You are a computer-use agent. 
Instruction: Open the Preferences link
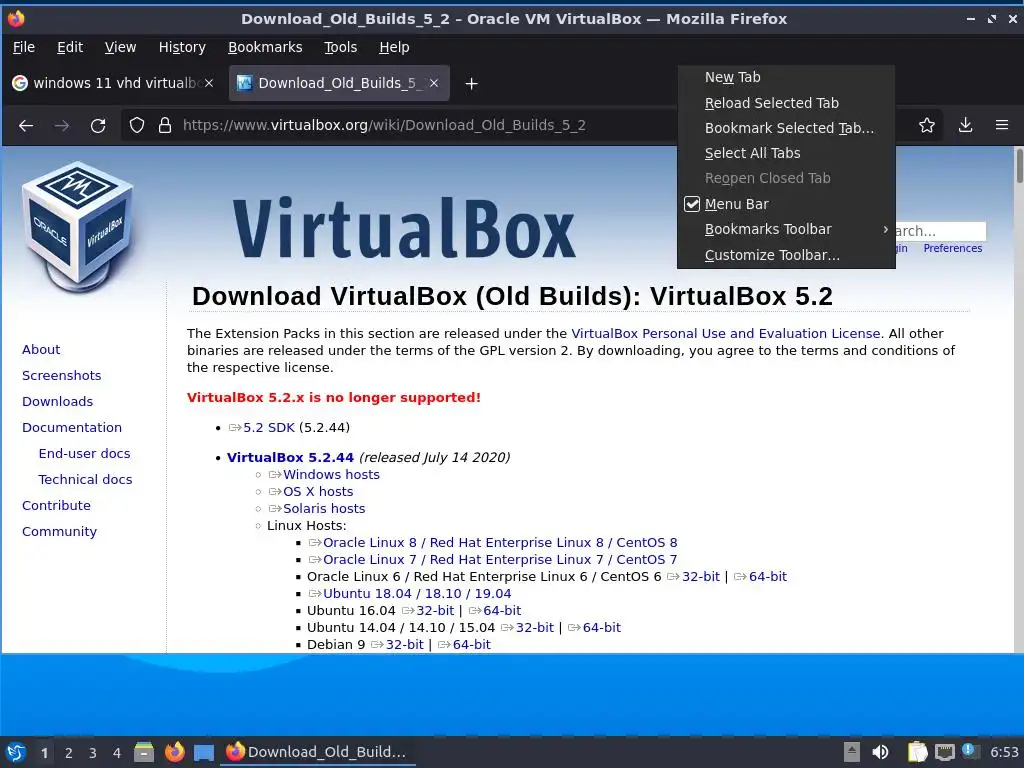952,248
